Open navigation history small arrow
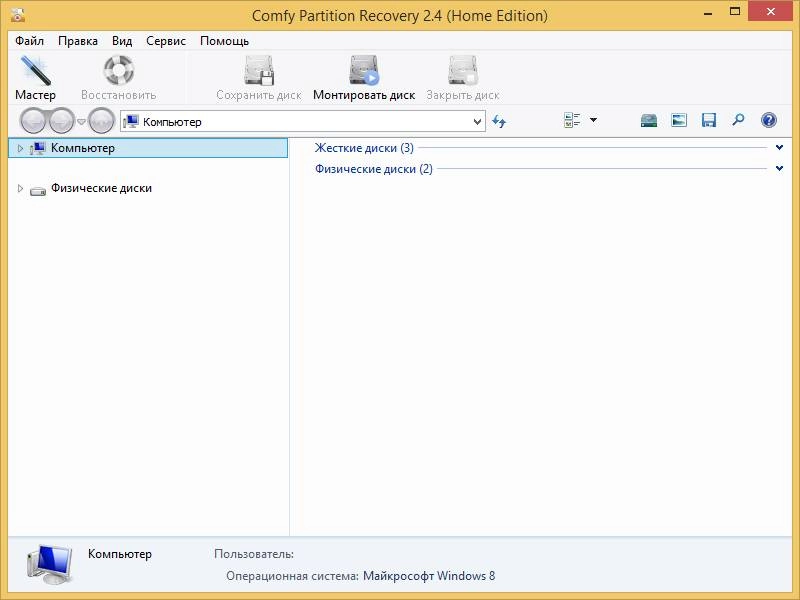Screen dimensions: 800x600 point(81,121)
